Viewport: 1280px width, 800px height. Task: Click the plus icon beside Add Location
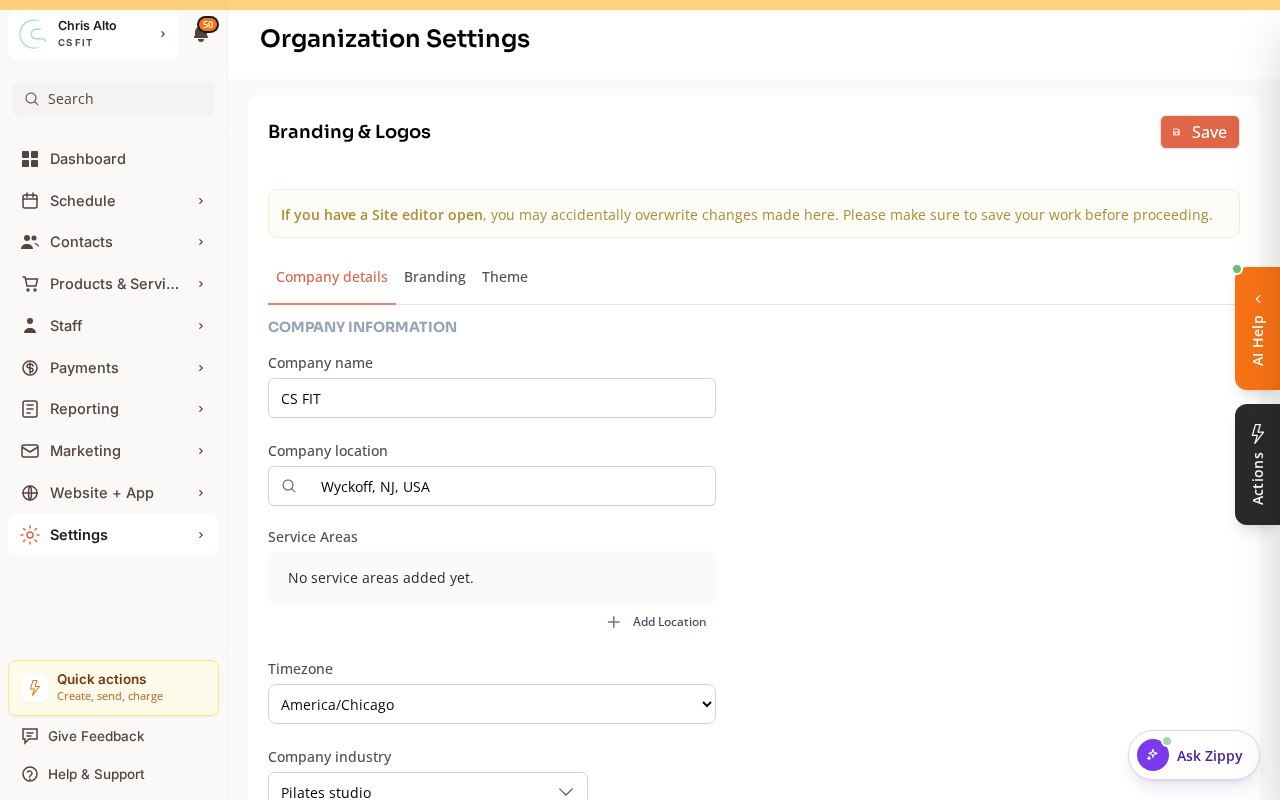point(614,622)
